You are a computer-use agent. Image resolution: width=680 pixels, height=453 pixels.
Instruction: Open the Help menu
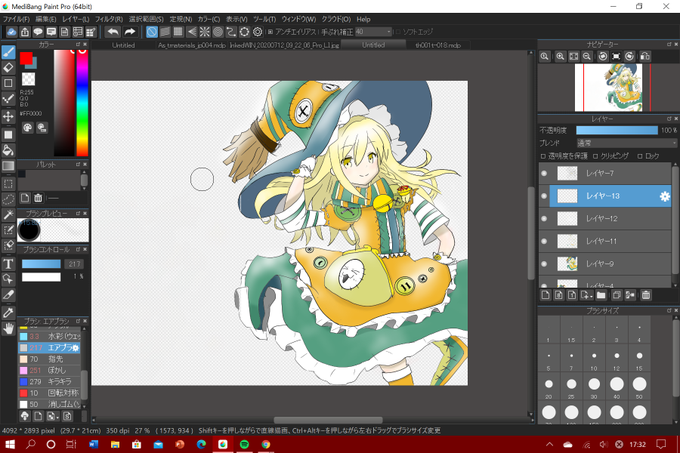pyautogui.click(x=363, y=19)
